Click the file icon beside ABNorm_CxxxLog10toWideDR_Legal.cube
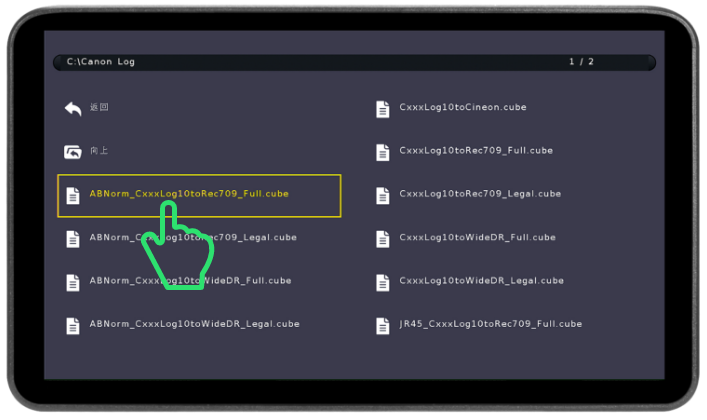This screenshot has height=420, width=707. pos(72,325)
